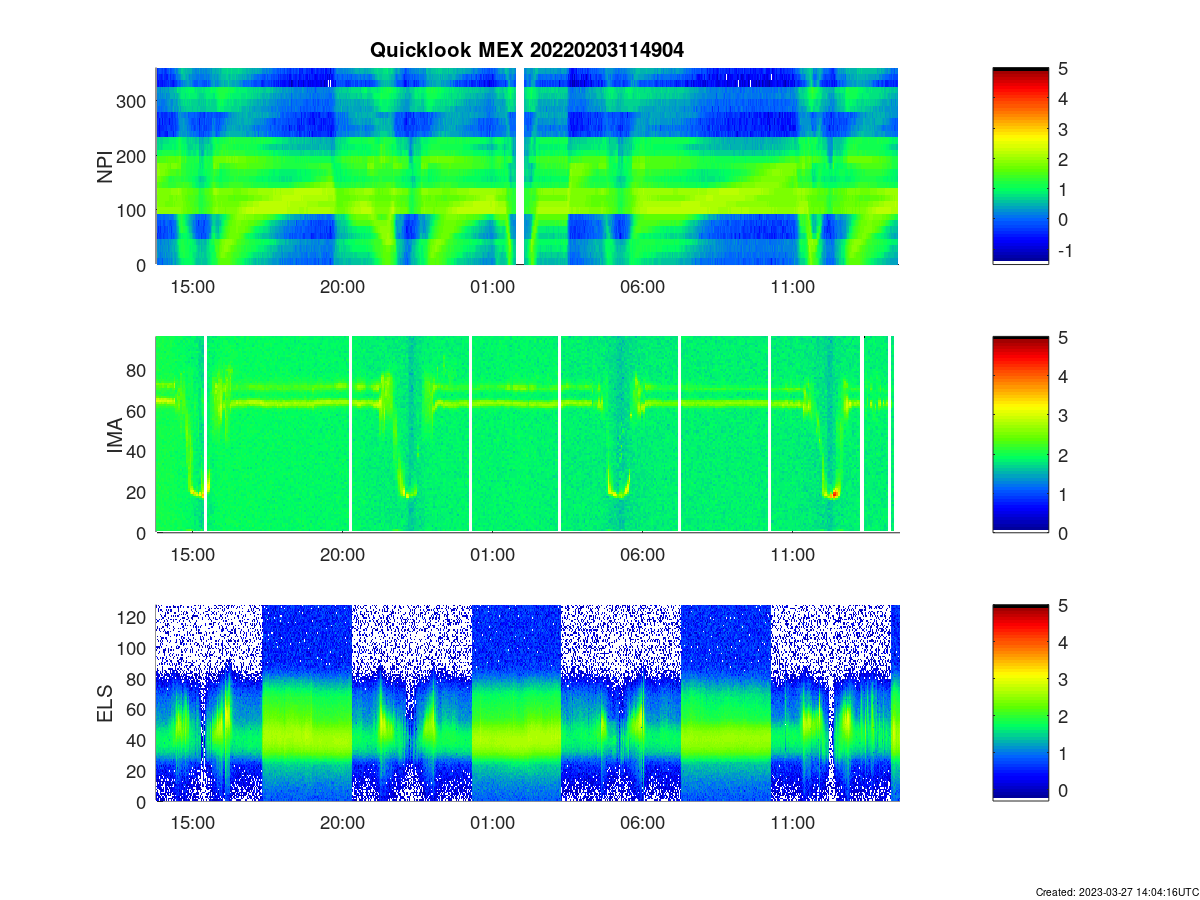Click the 06:00 tick of the NPI plot
Viewport: 1200px width, 900px height.
tap(642, 286)
